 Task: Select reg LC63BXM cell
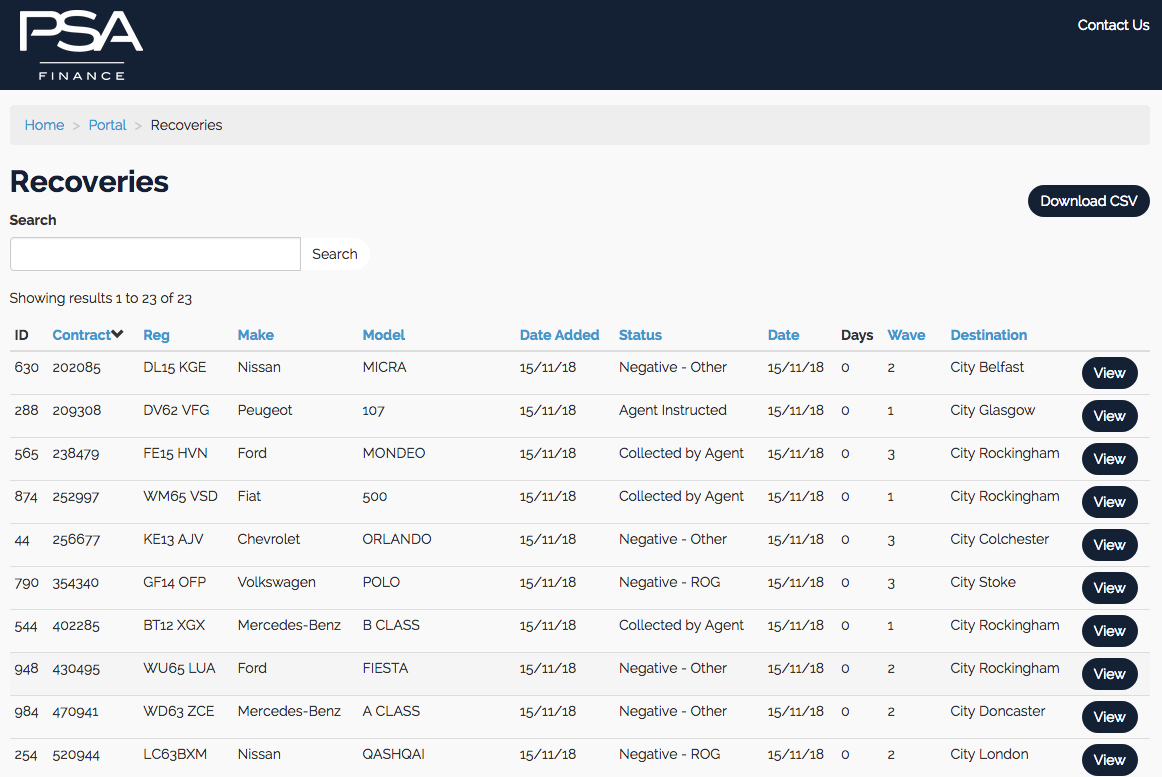tap(175, 754)
